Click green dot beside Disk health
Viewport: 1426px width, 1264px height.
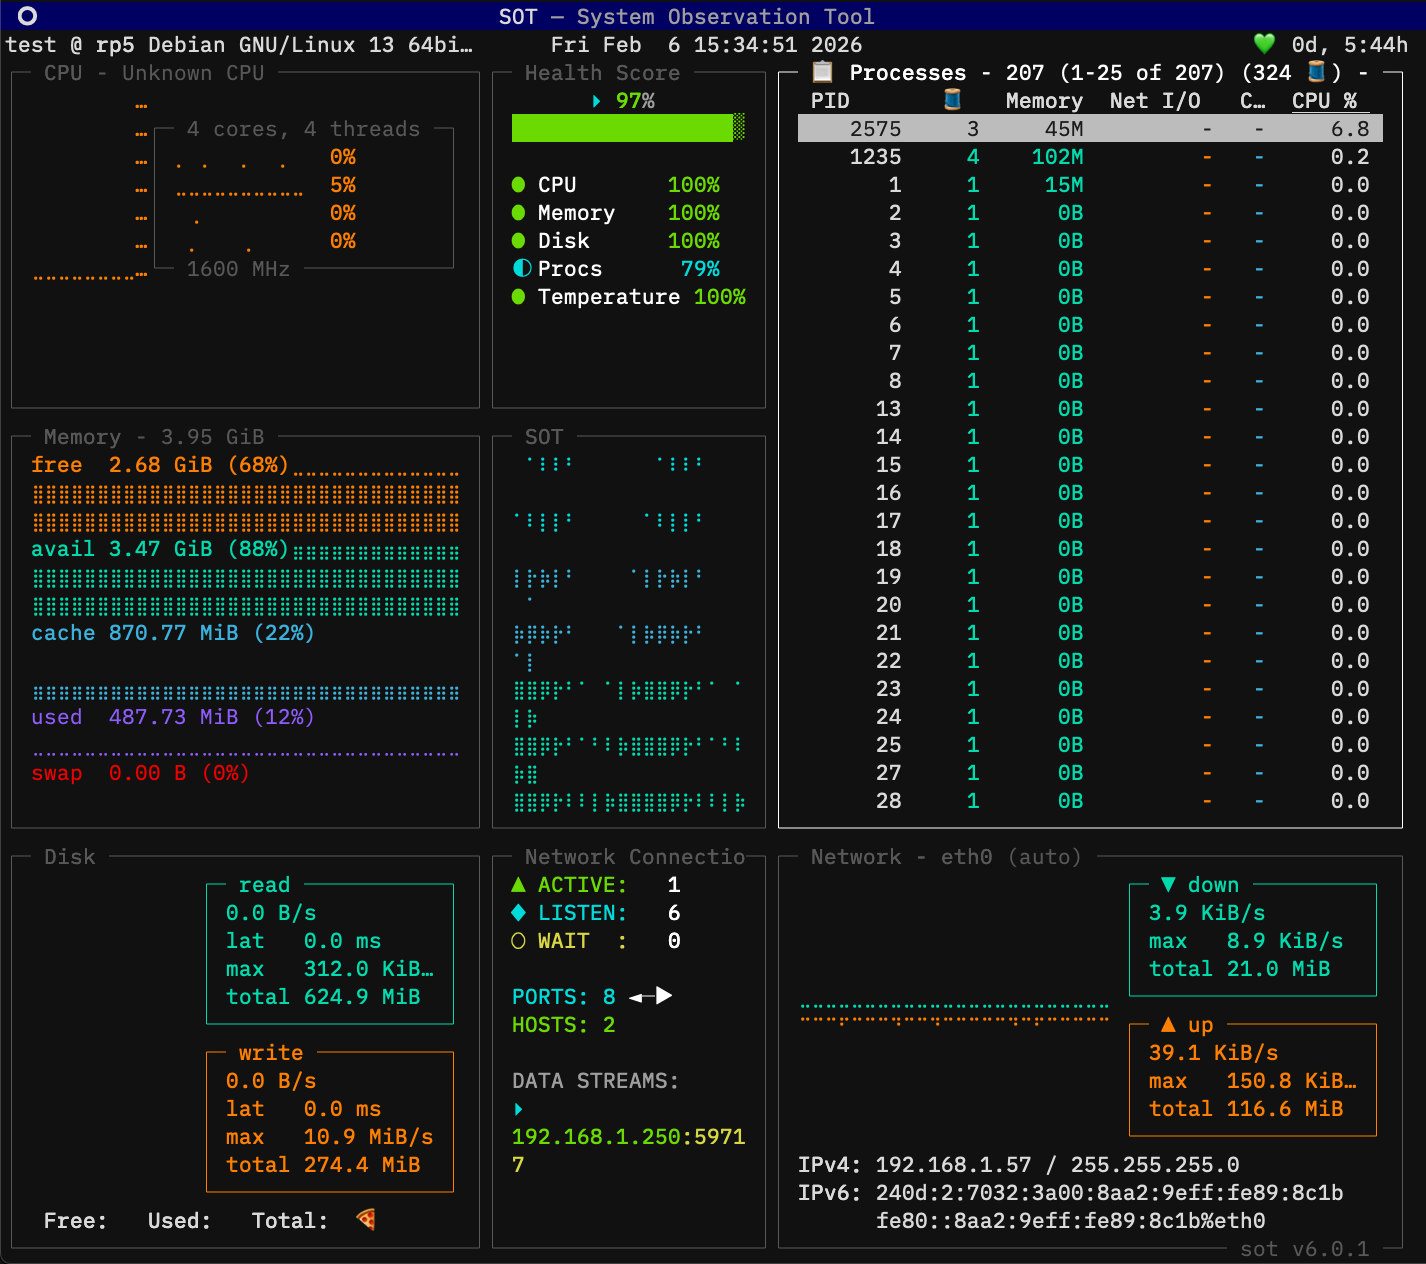click(x=518, y=240)
